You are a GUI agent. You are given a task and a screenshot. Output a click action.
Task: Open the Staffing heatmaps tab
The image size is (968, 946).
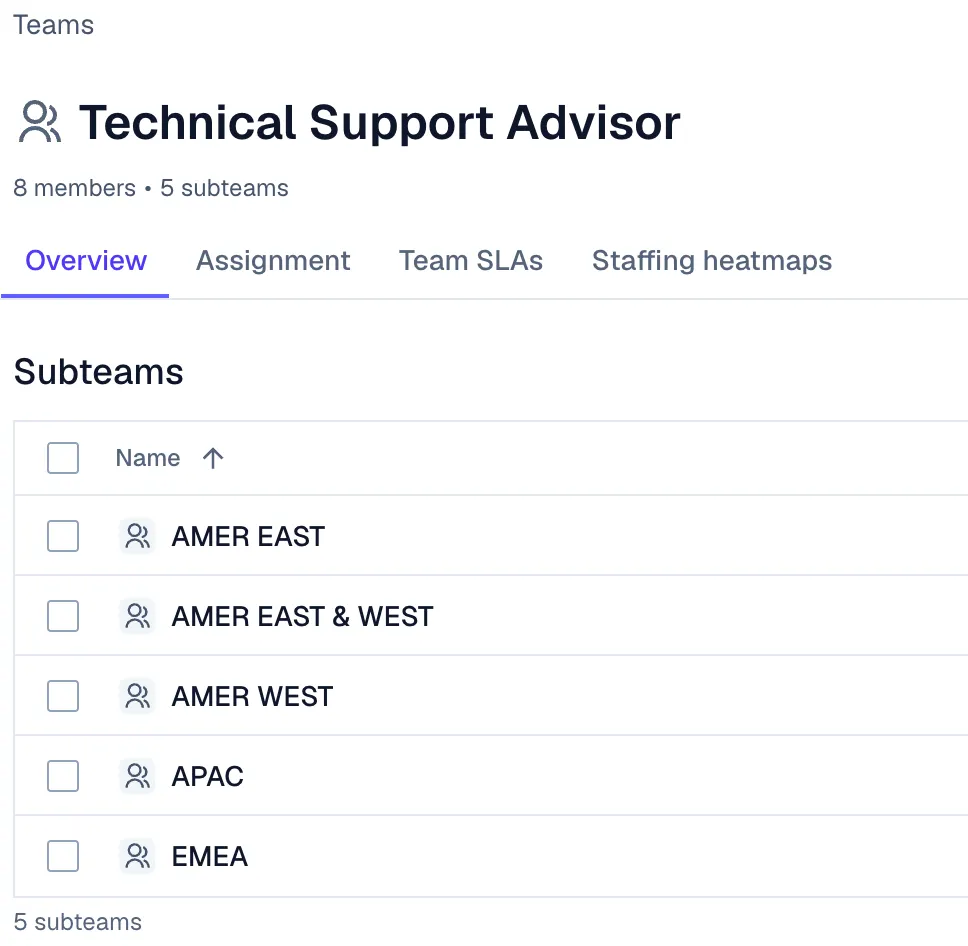tap(712, 261)
